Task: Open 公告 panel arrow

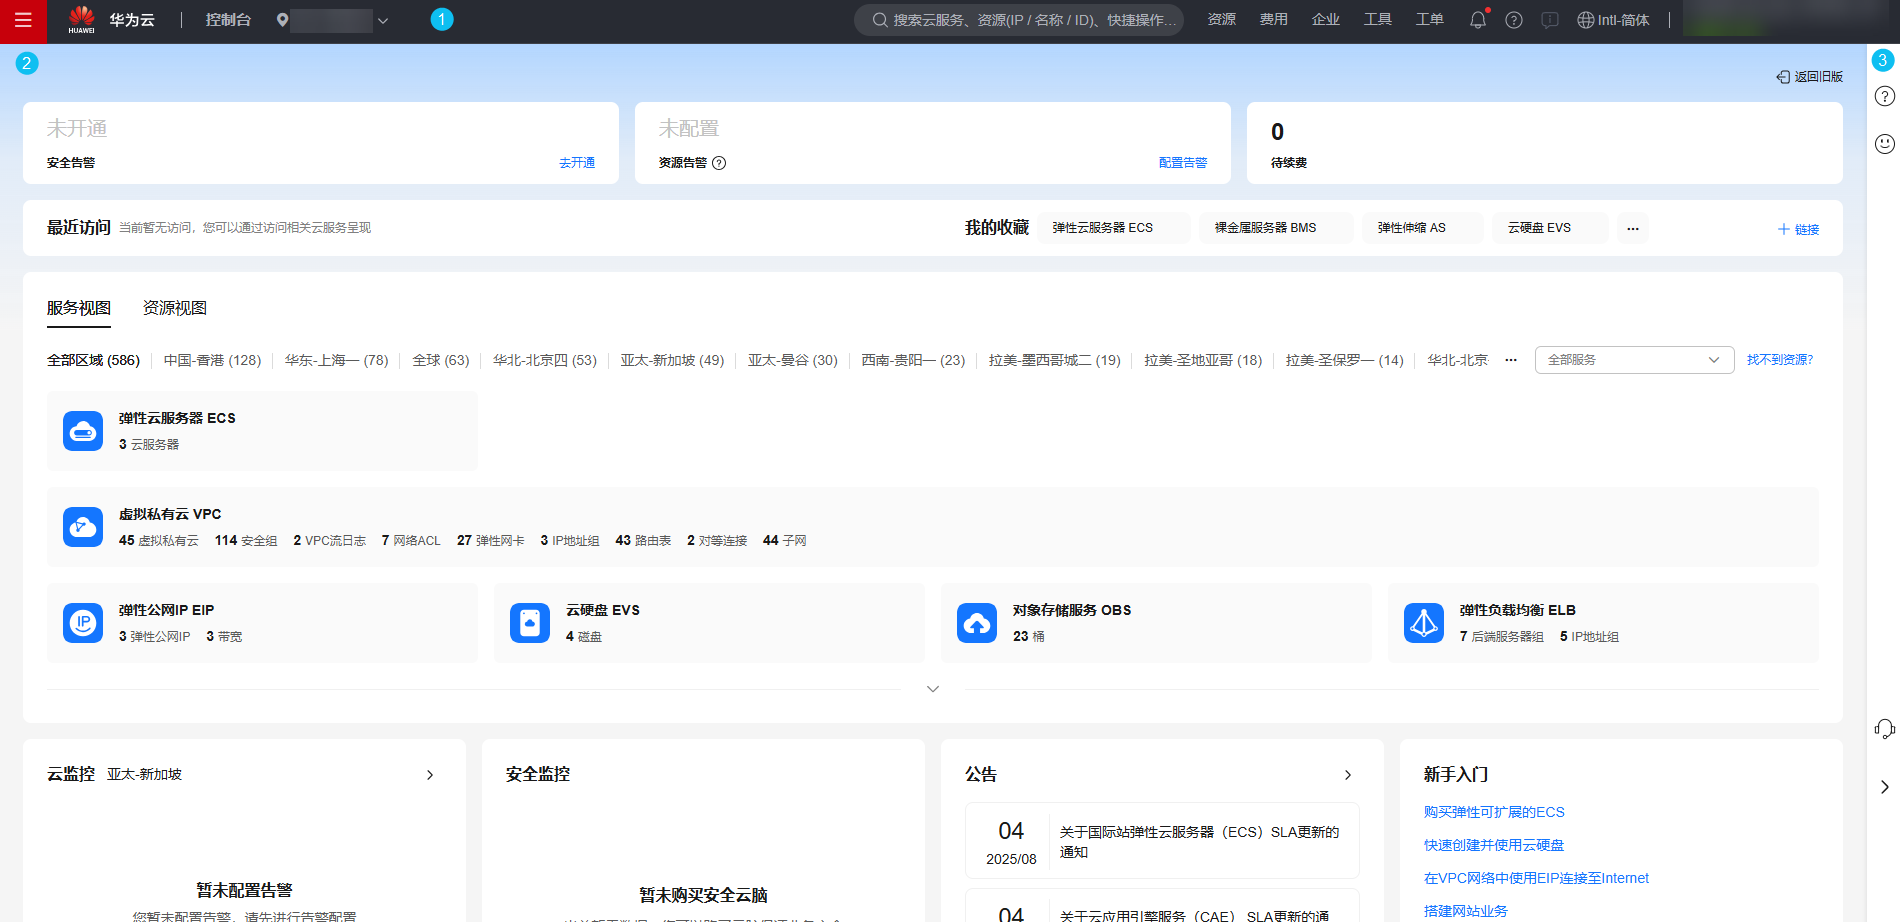Action: coord(1348,775)
